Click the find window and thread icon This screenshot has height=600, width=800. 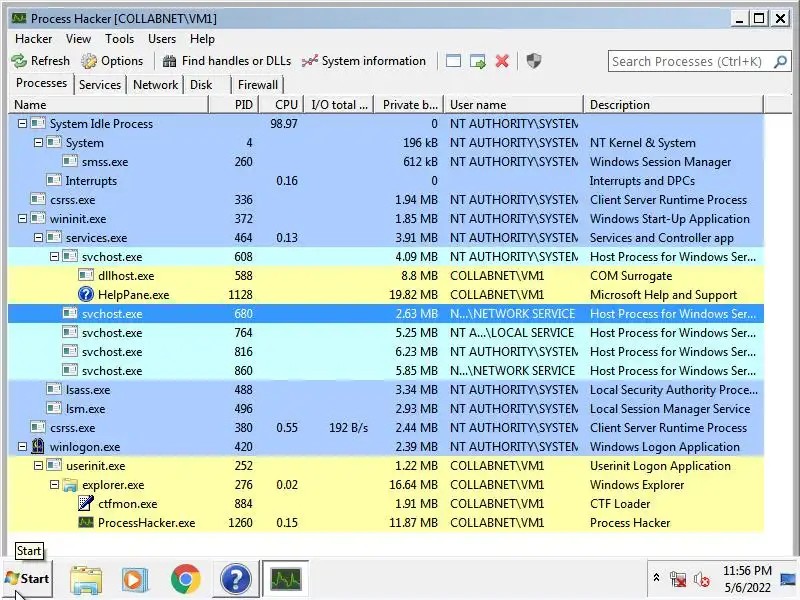click(x=478, y=61)
